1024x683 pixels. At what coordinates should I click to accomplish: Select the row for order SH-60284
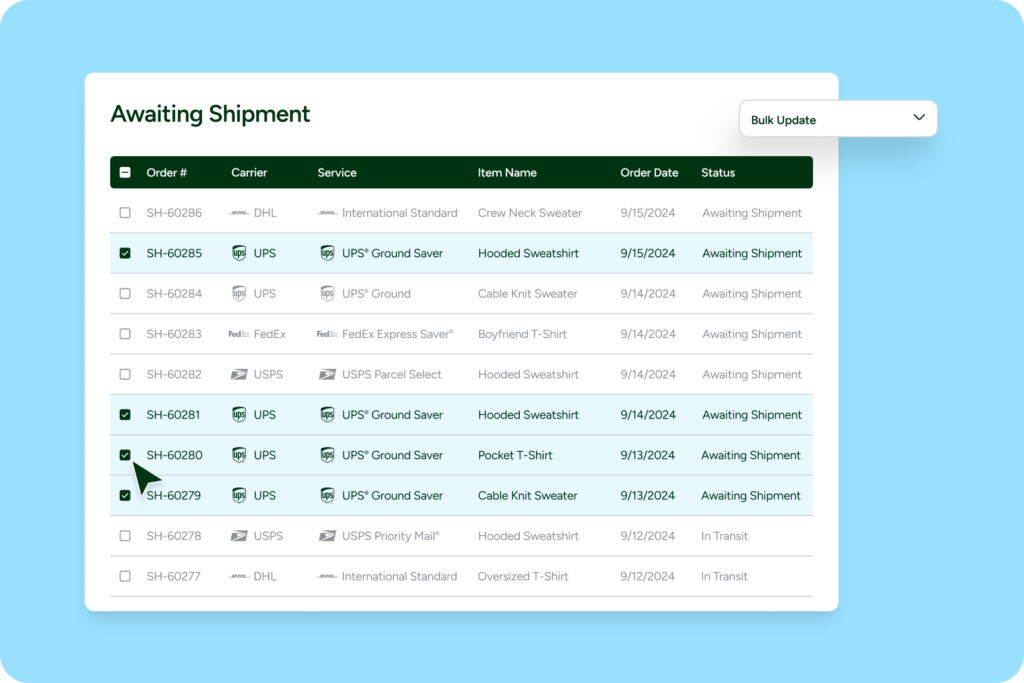[x=125, y=293]
